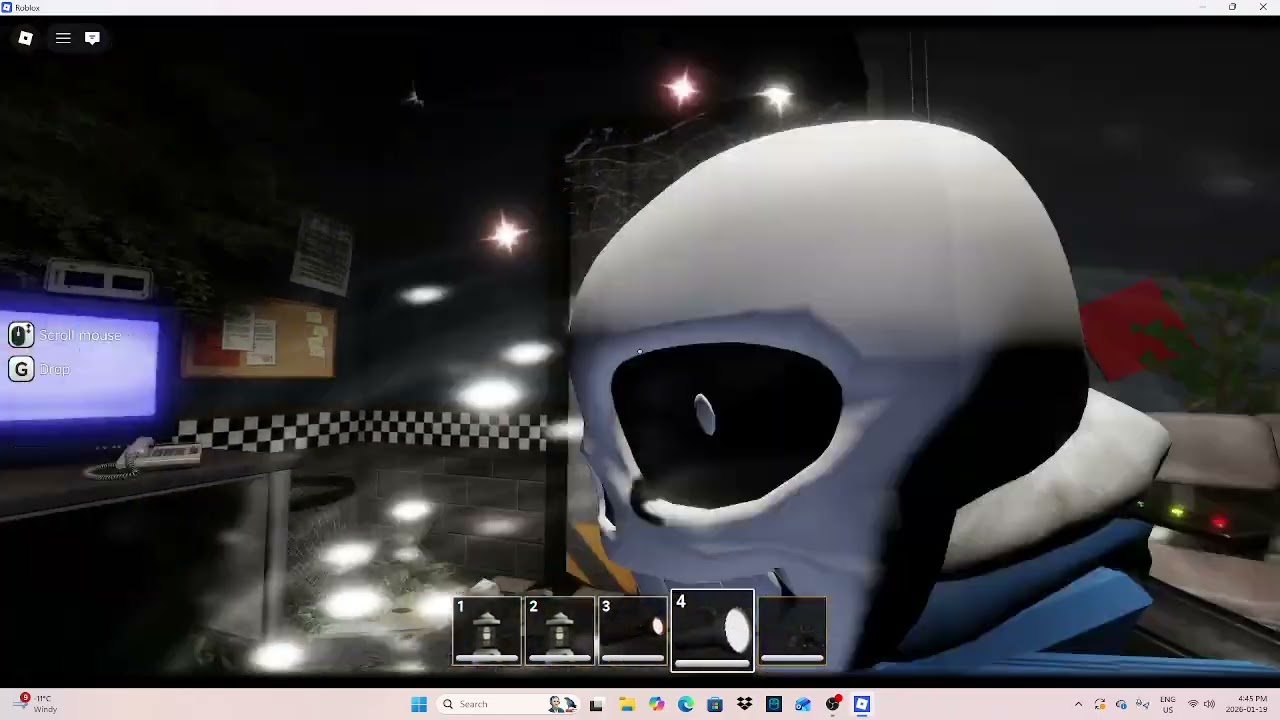Open Task View from taskbar
The height and width of the screenshot is (720, 1280).
[x=597, y=704]
